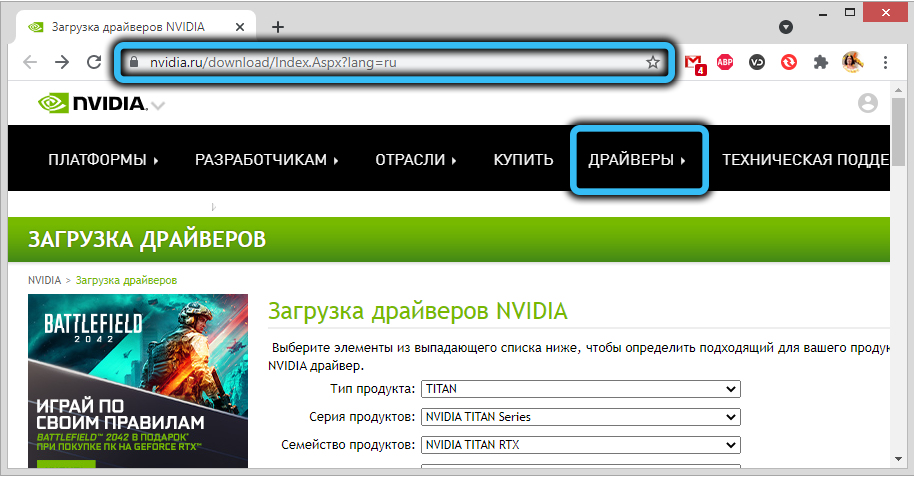Open the ДРАЙВЕРЫ menu
Viewport: 914px width, 477px height.
[x=638, y=160]
